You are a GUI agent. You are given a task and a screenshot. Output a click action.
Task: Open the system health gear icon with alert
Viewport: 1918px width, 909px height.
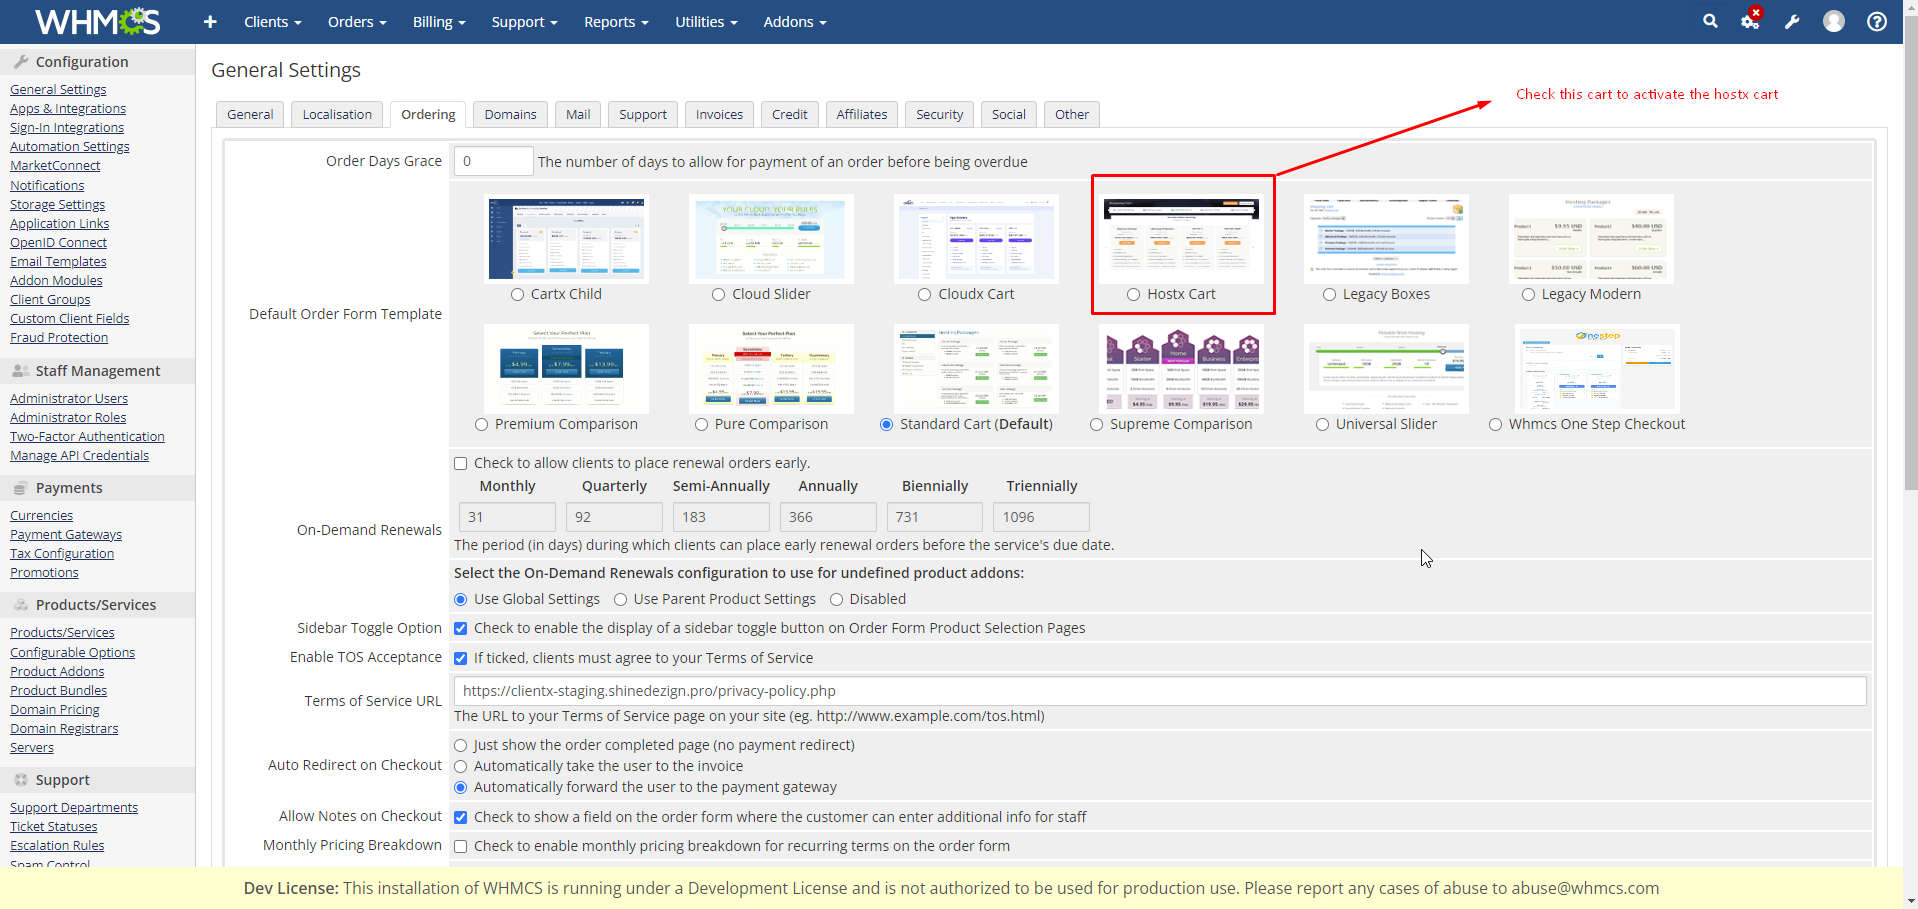pos(1750,21)
